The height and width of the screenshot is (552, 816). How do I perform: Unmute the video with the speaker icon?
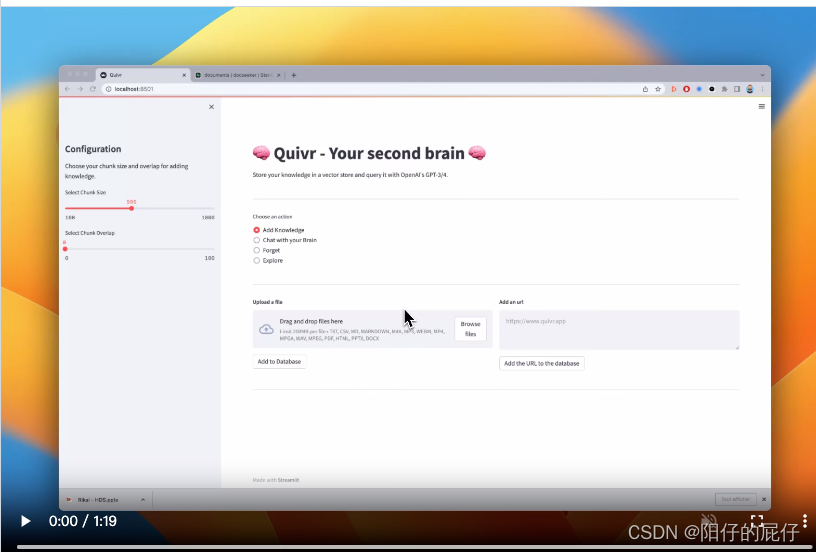(708, 520)
